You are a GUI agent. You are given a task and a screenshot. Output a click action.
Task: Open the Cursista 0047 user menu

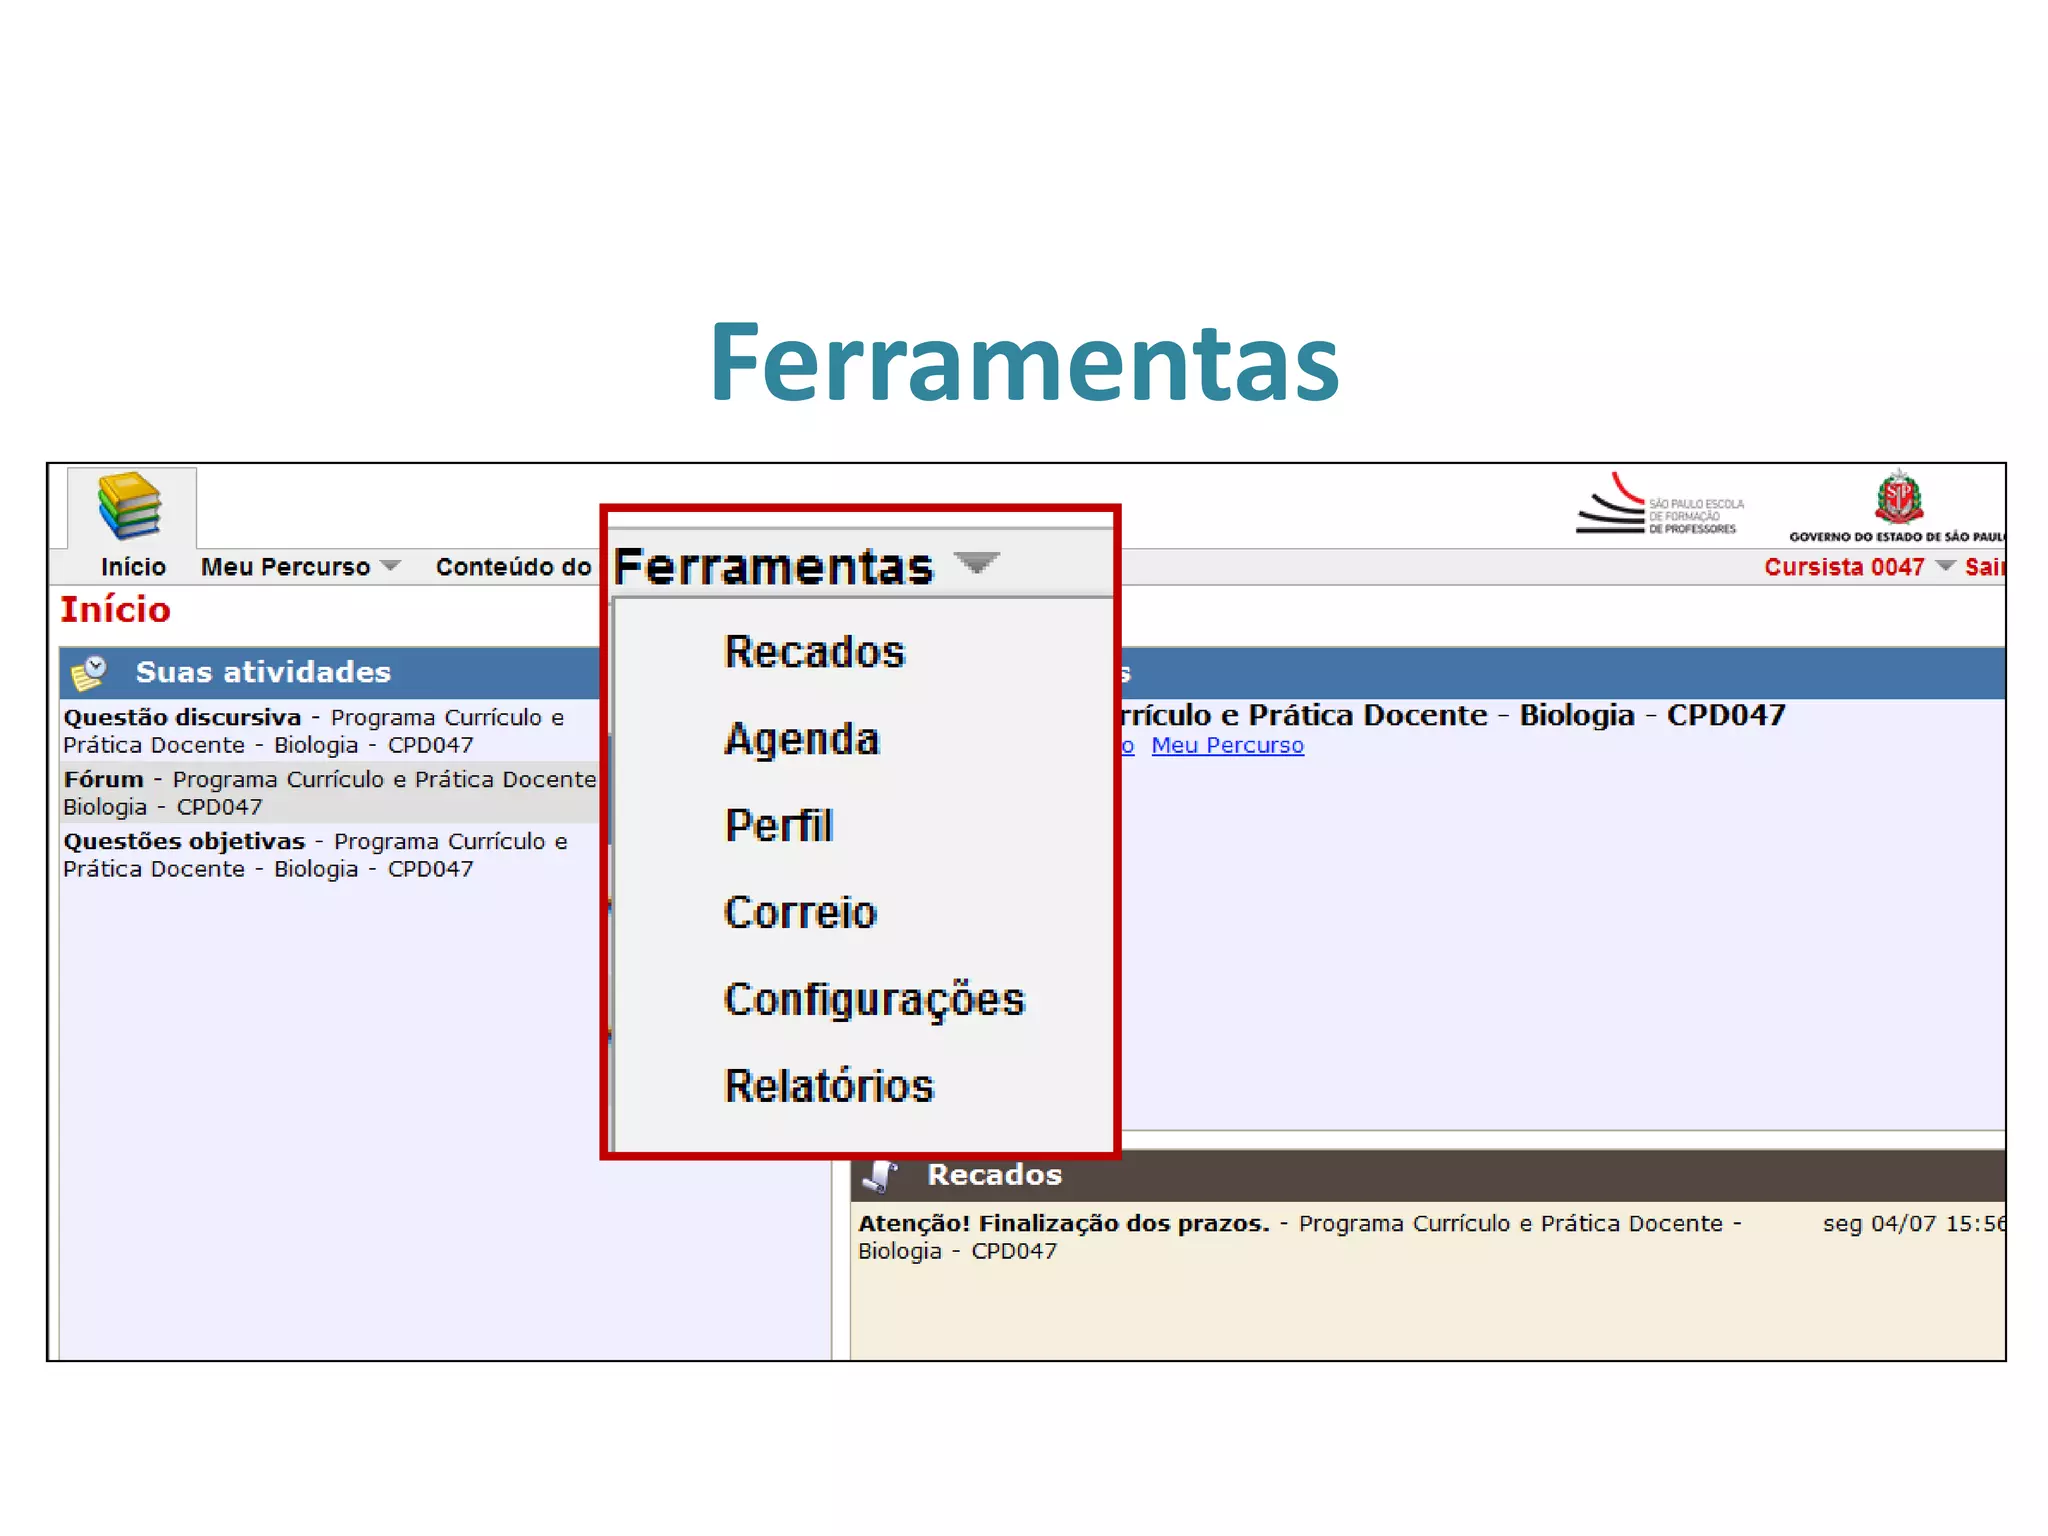coord(1843,567)
